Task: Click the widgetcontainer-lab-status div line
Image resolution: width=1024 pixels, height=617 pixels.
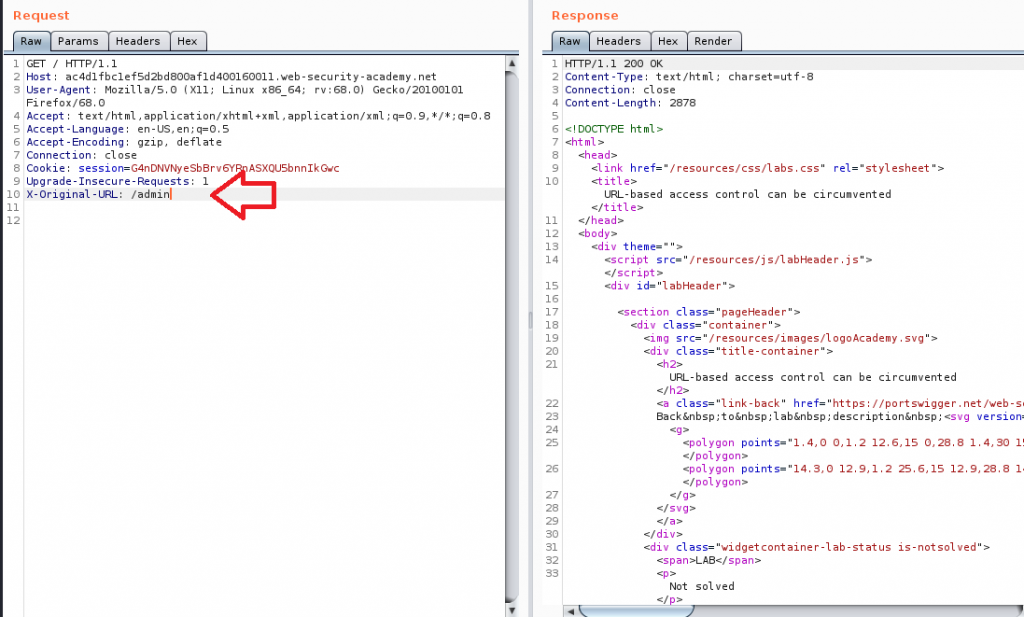Action: pos(816,547)
